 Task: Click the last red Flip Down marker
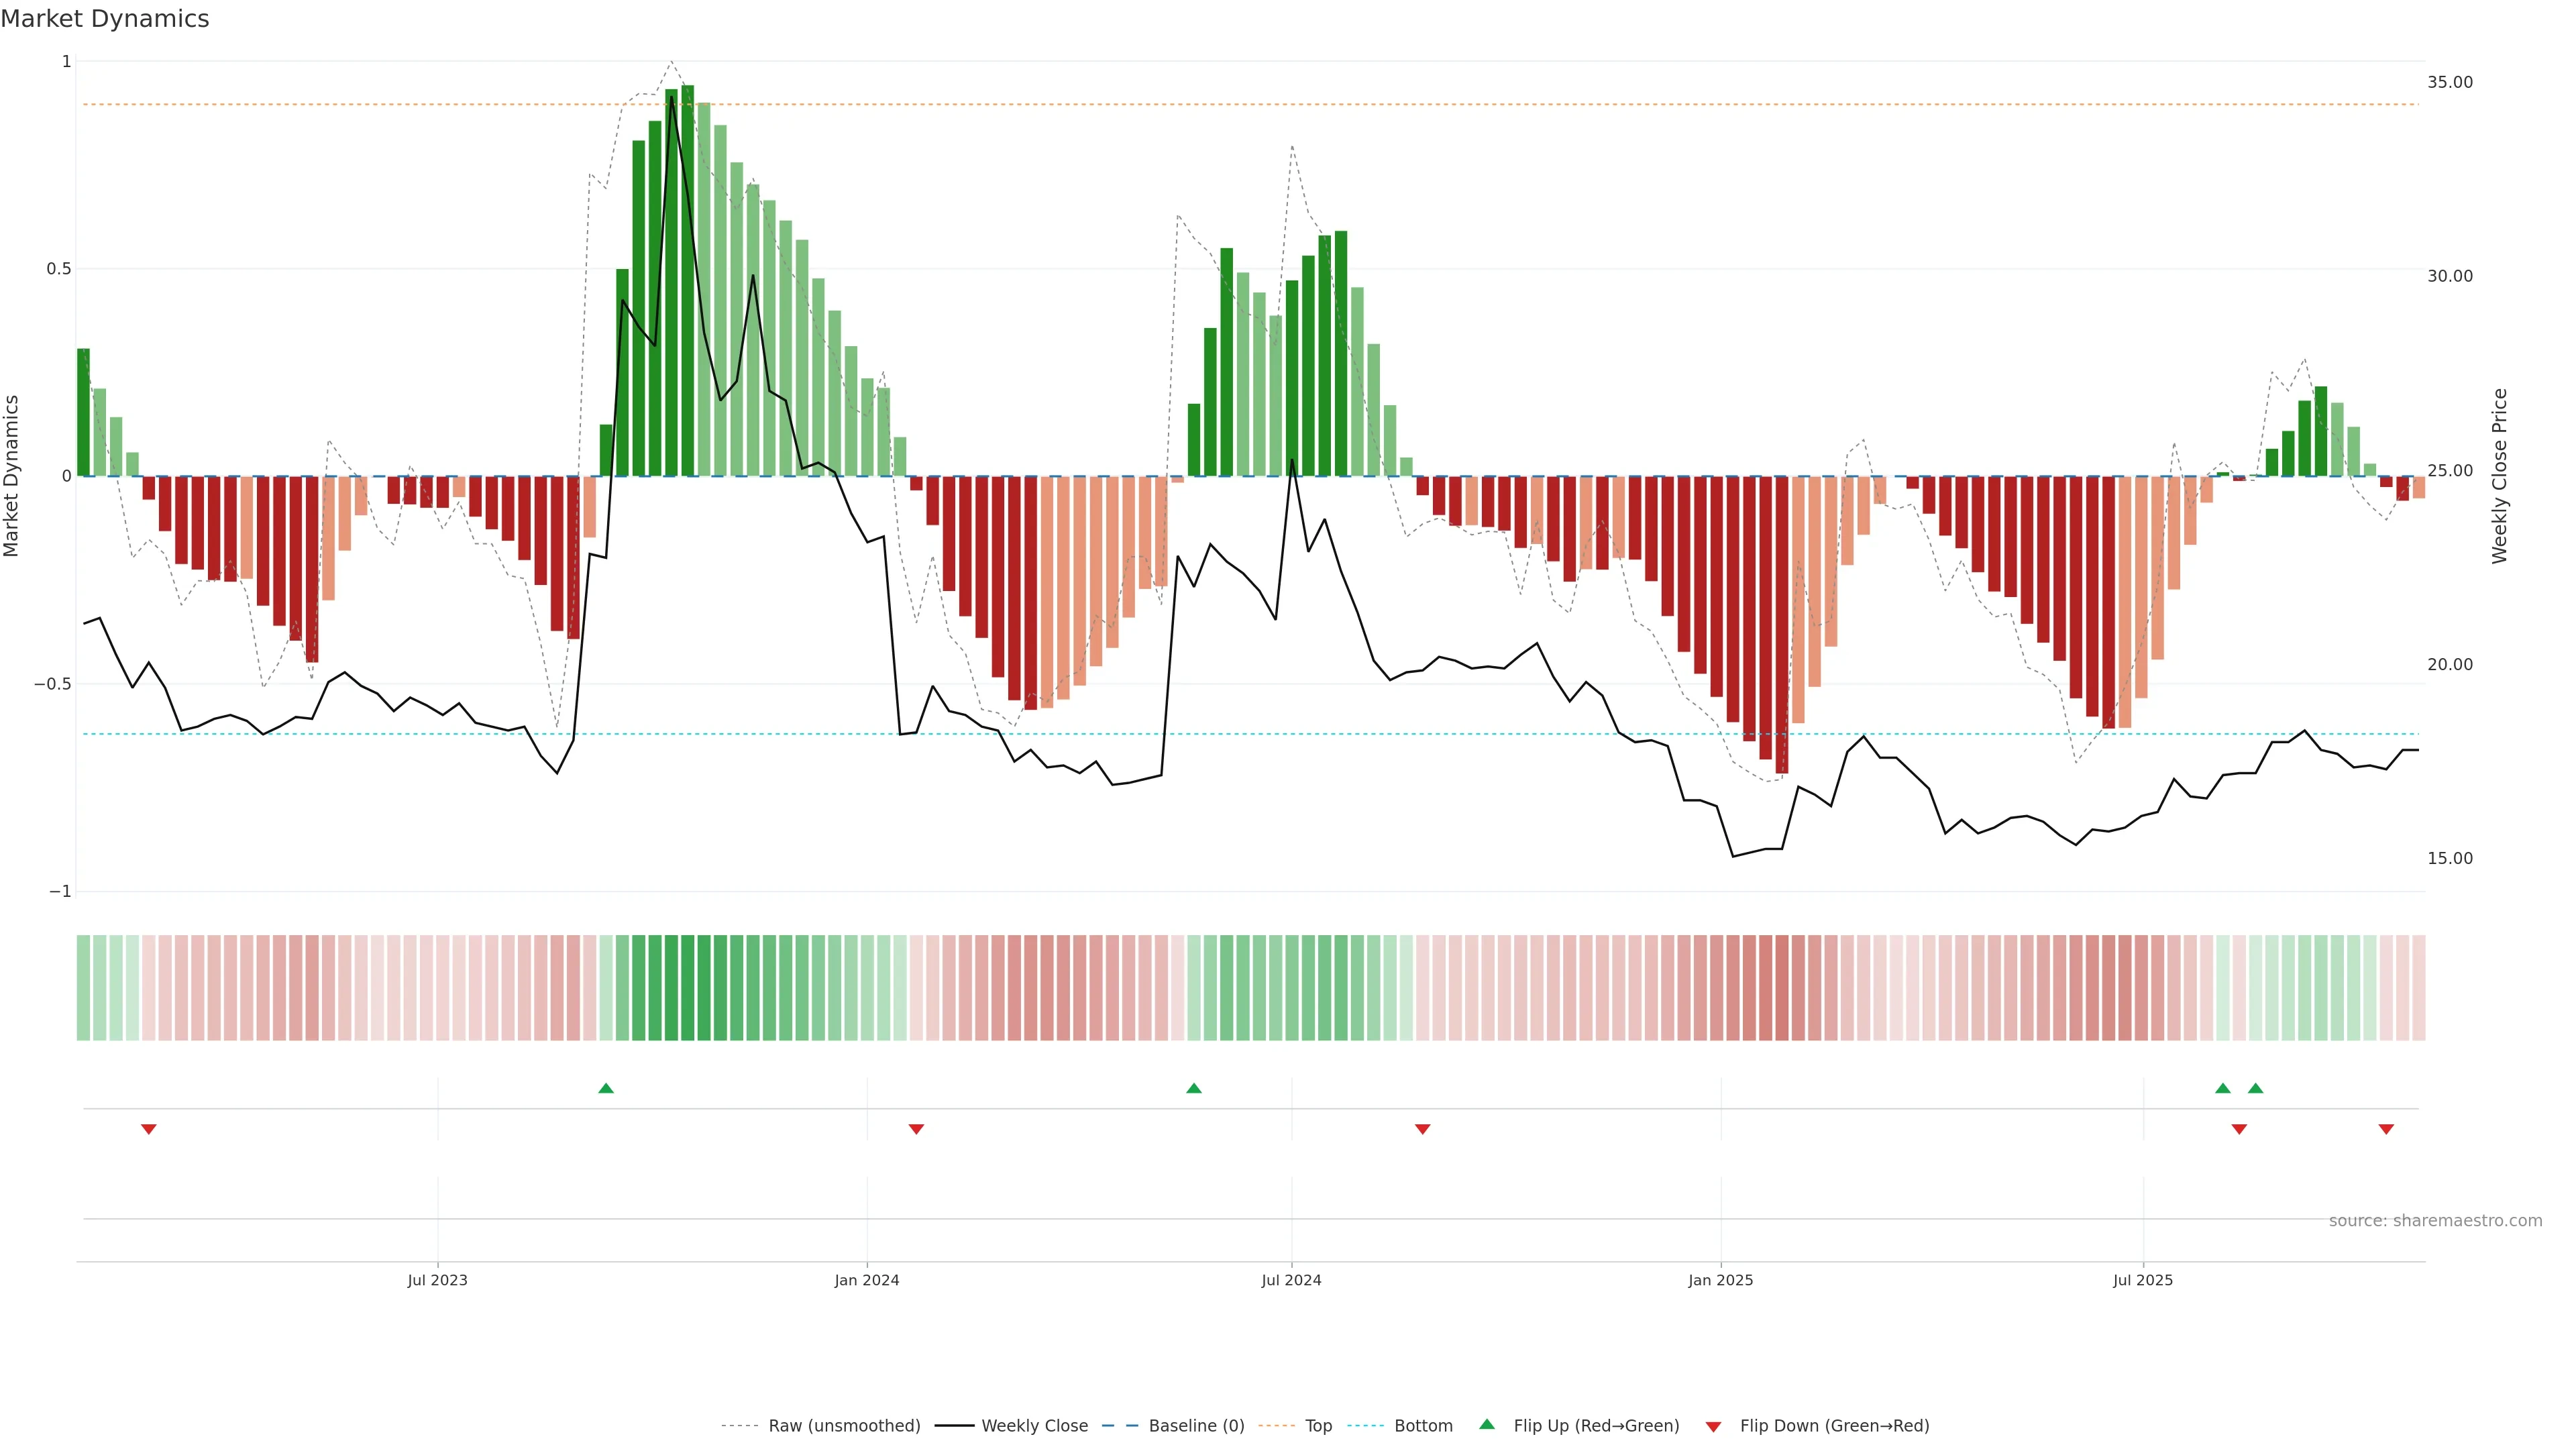click(2386, 1129)
